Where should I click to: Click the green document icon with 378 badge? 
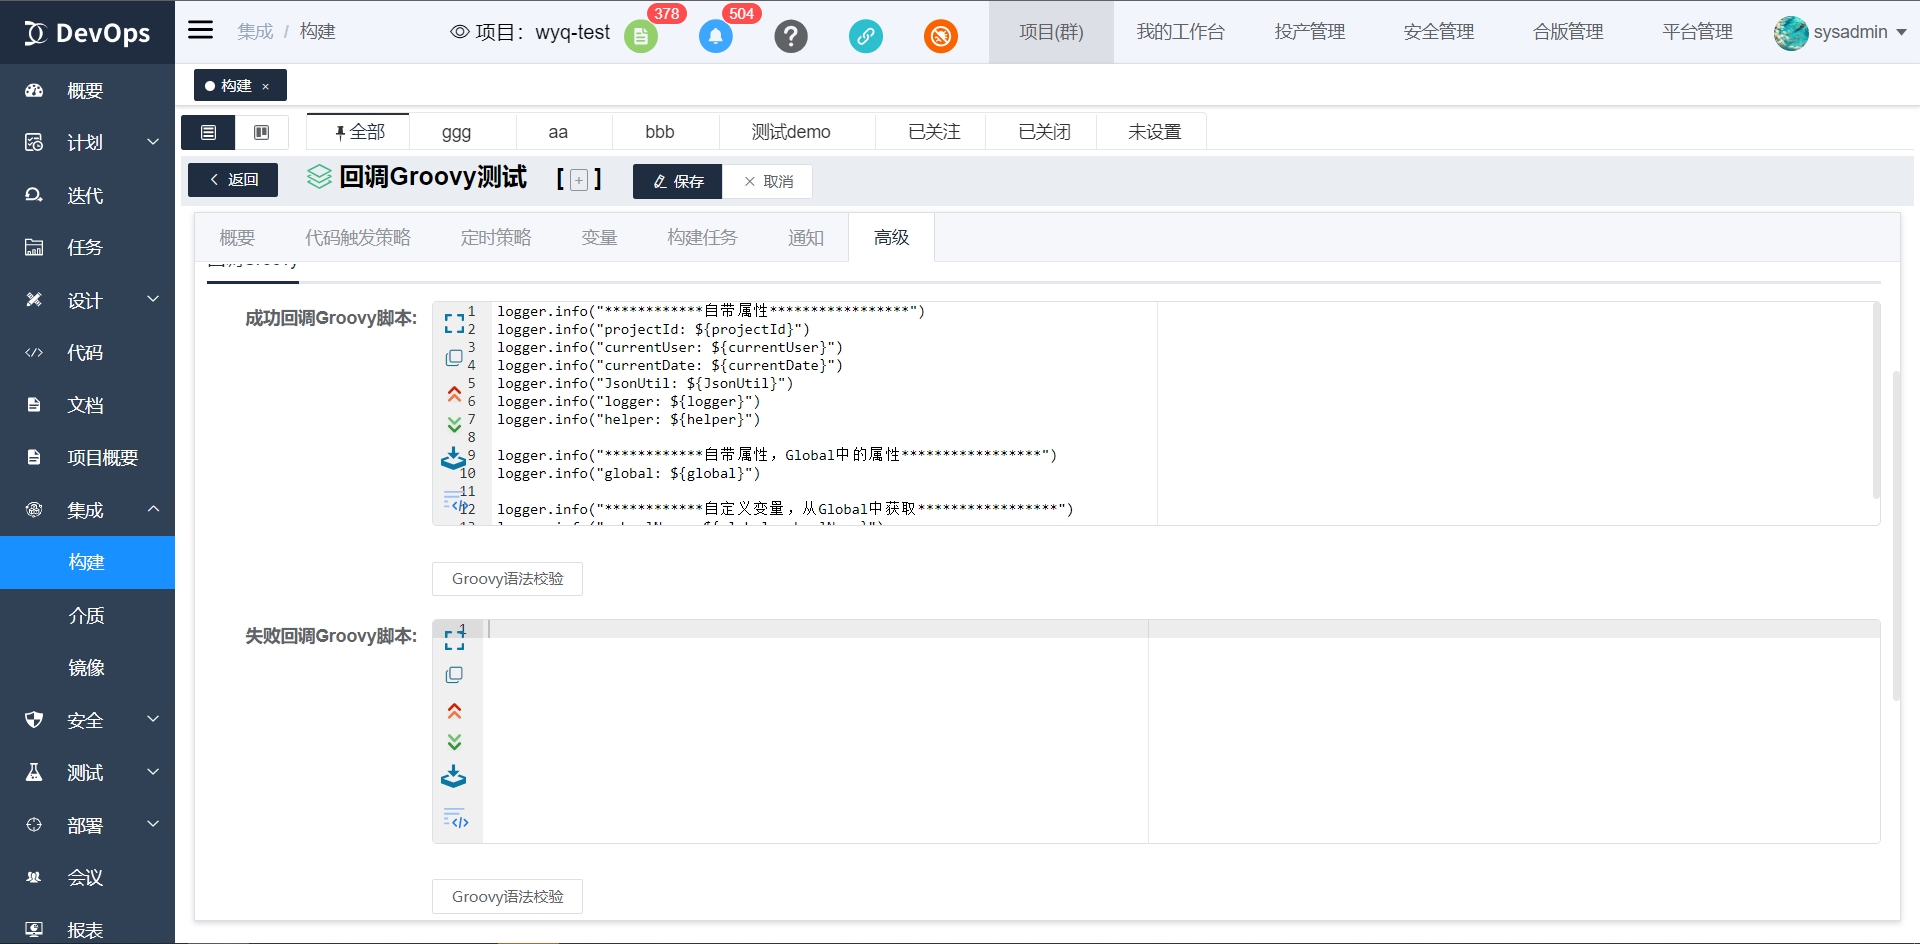[x=641, y=37]
